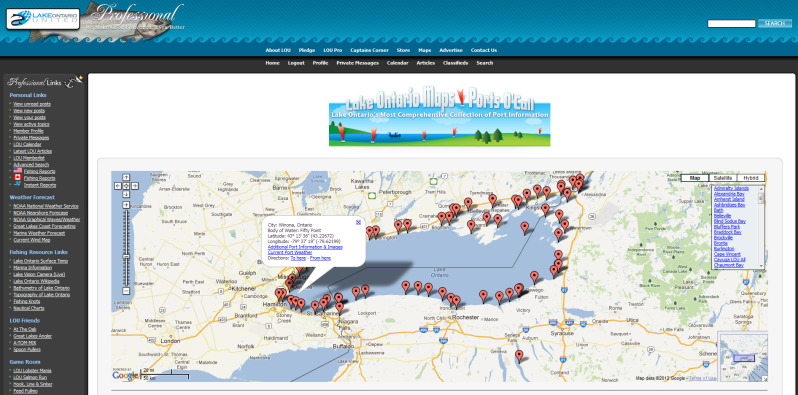Click the site search input field
Image resolution: width=798 pixels, height=395 pixels.
tap(731, 23)
